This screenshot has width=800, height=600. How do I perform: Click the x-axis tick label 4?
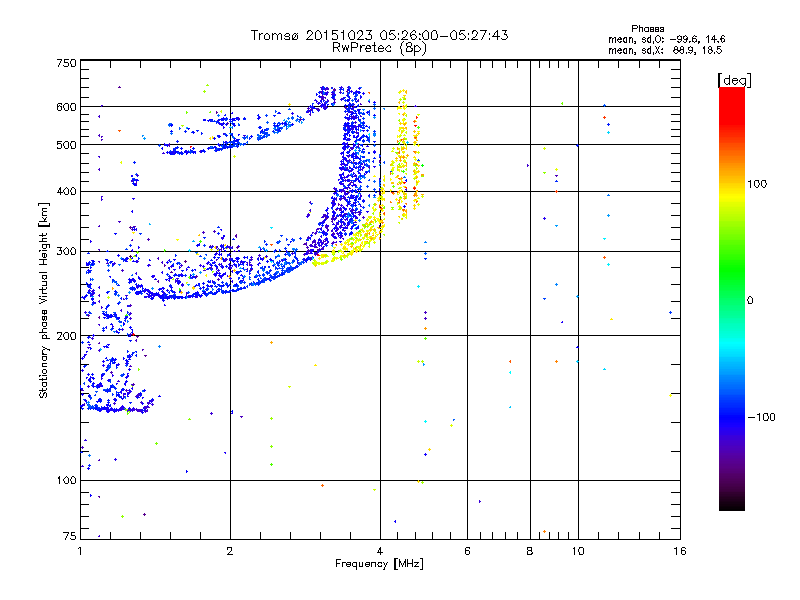pos(380,551)
